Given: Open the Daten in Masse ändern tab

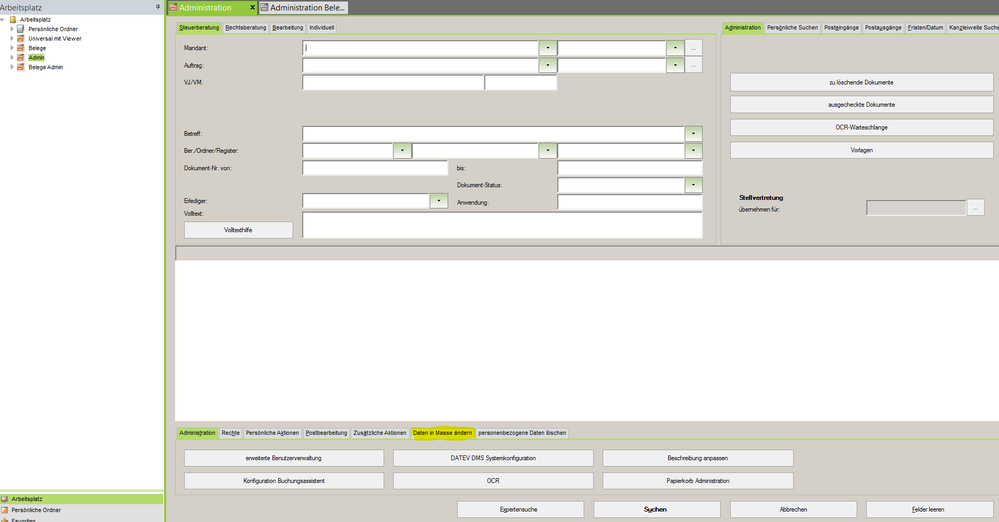Looking at the screenshot, I should (443, 433).
